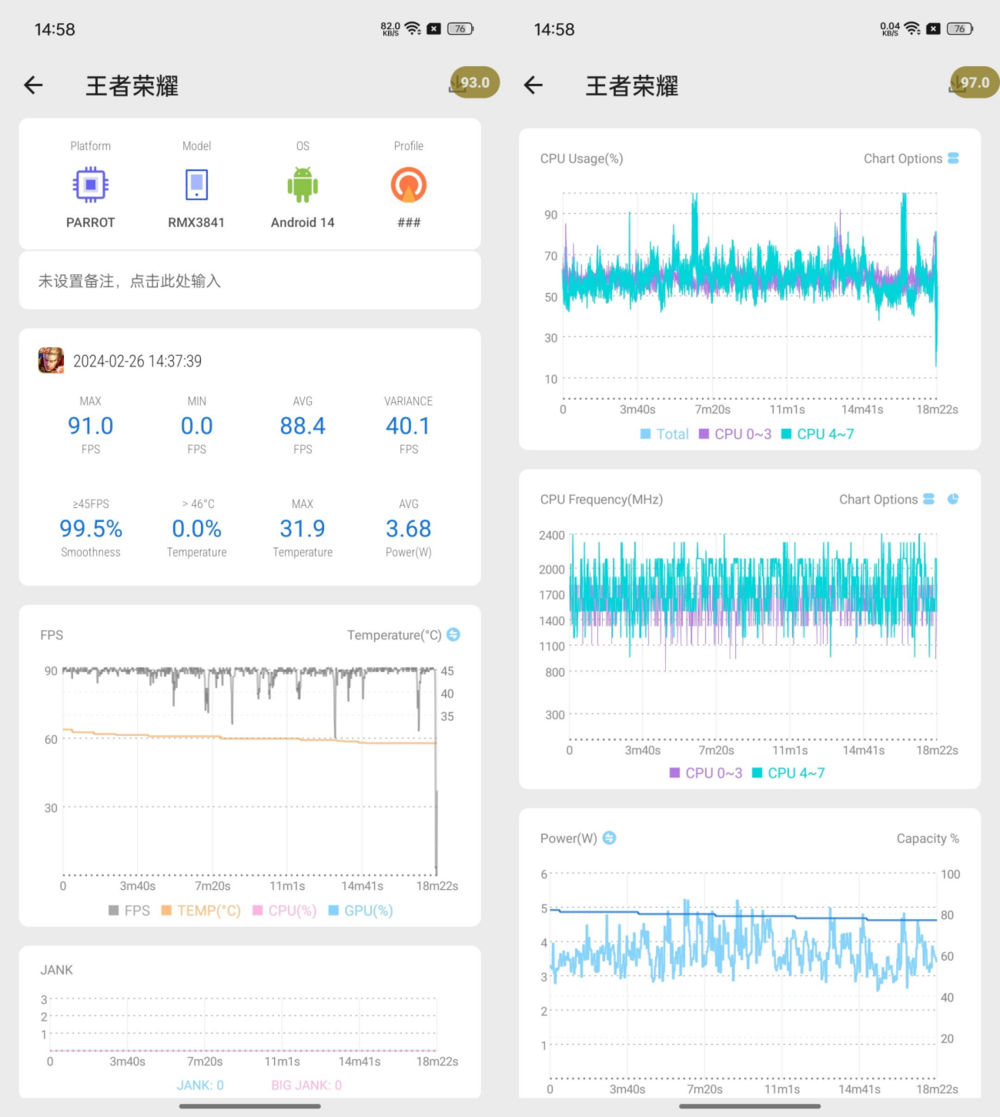Toggle the Power(W) switch icon
1000x1117 pixels.
pos(609,838)
